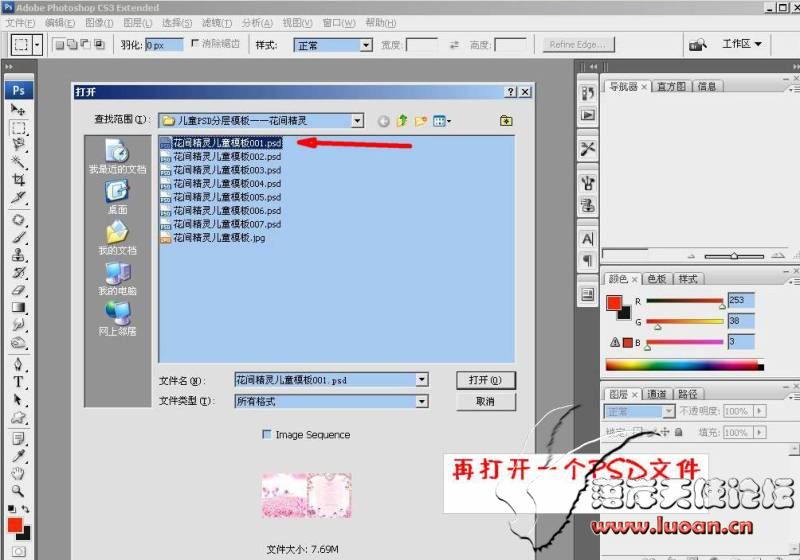Open the Edit menu
Image resolution: width=800 pixels, height=560 pixels.
pos(60,23)
